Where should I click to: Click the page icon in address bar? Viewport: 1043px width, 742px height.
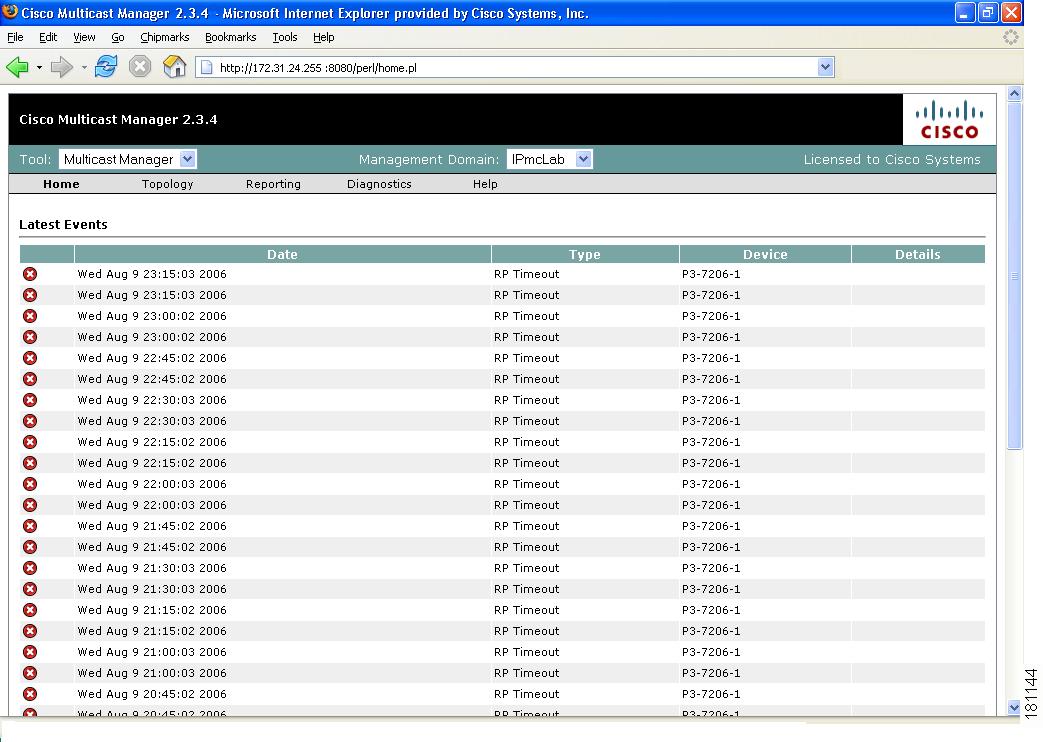coord(207,67)
